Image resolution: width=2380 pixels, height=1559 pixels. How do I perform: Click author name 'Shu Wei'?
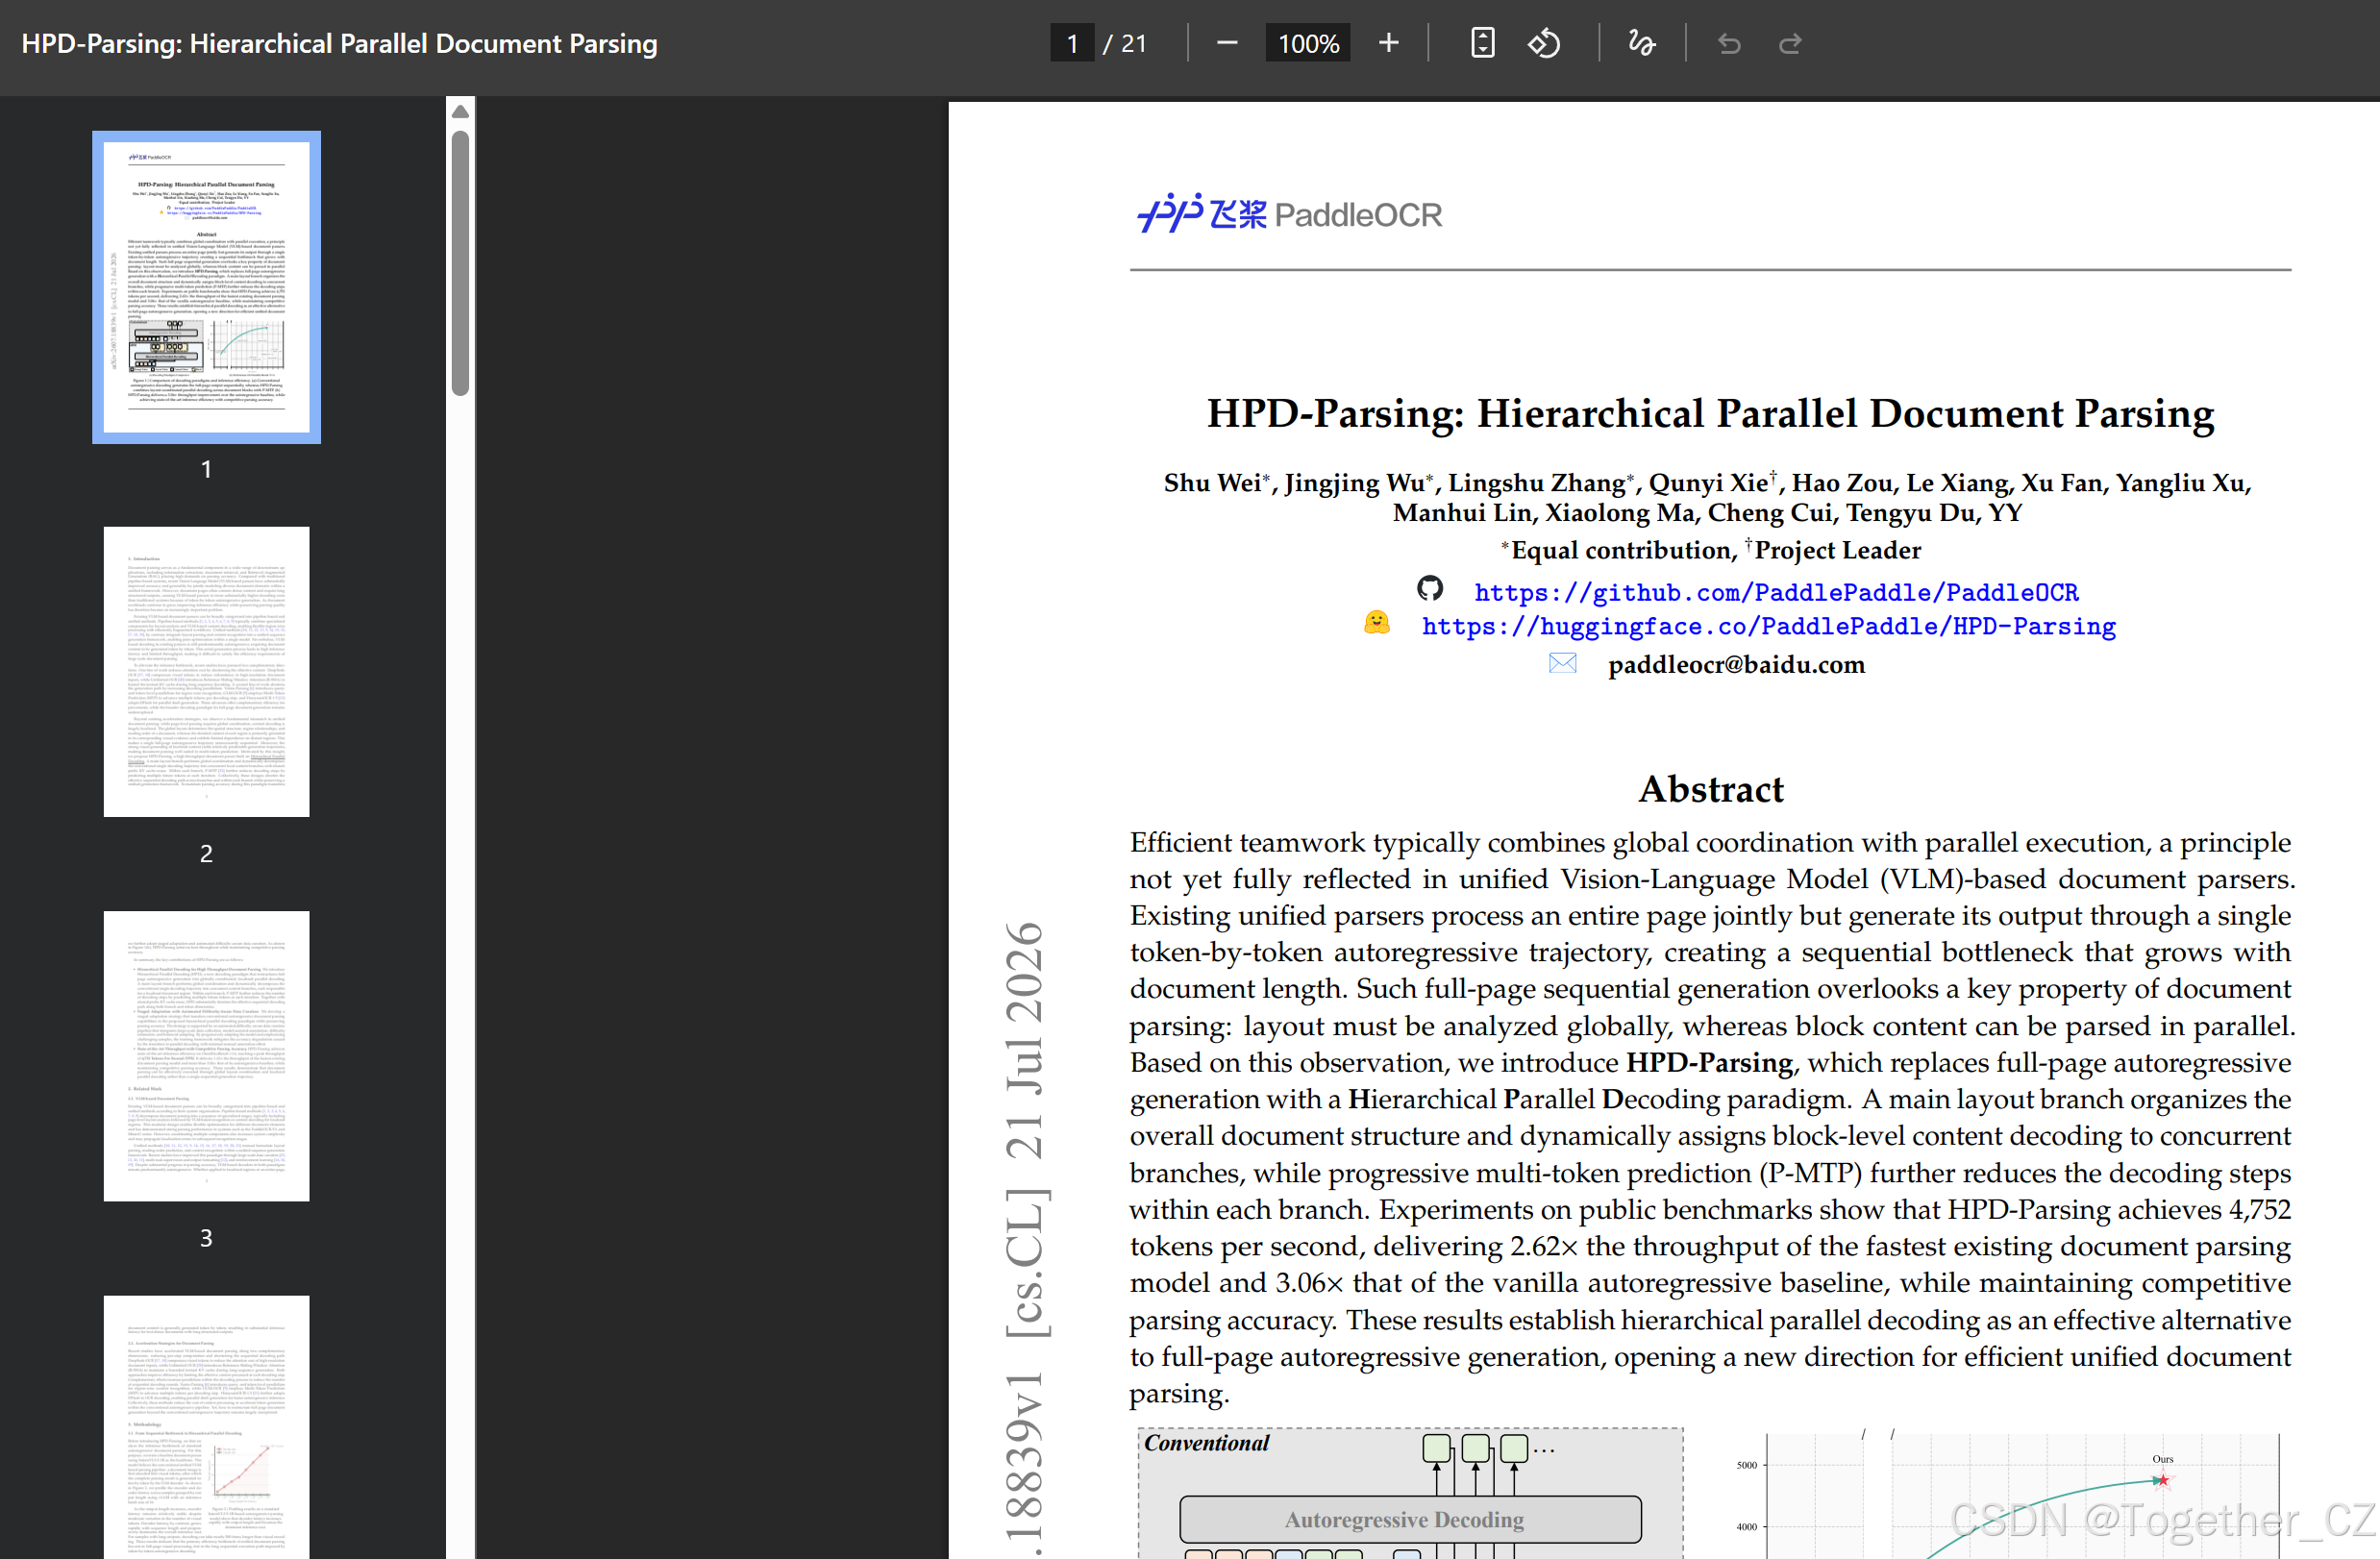(1211, 483)
